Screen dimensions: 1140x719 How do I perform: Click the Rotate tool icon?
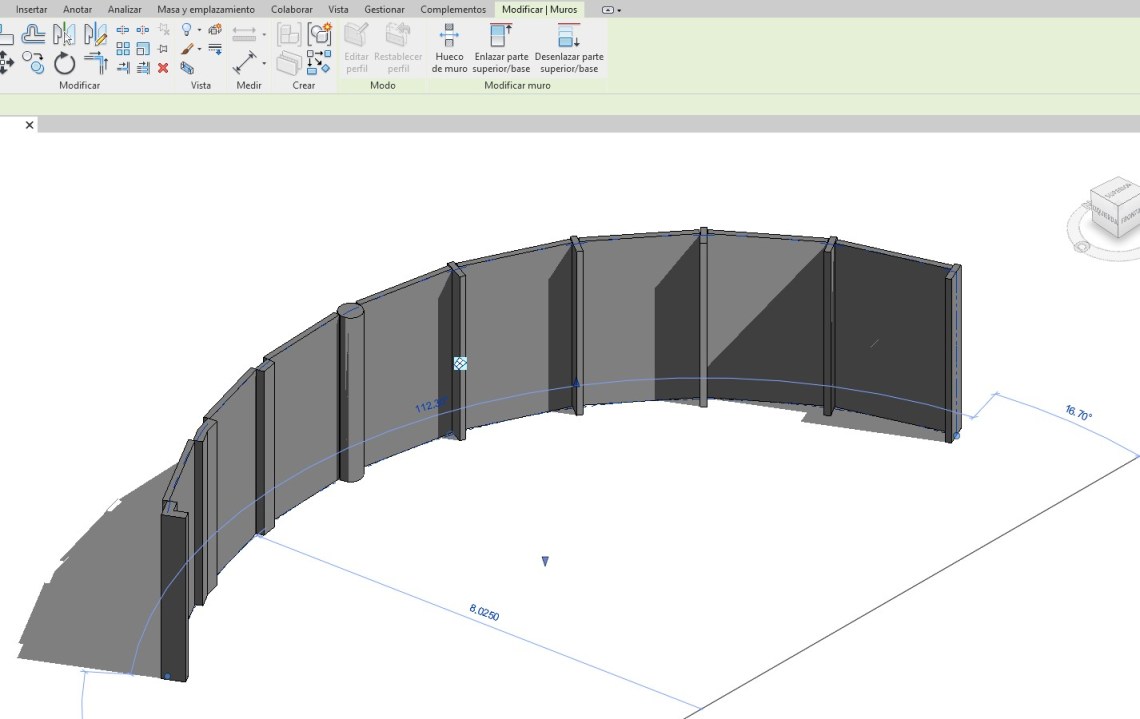point(65,64)
